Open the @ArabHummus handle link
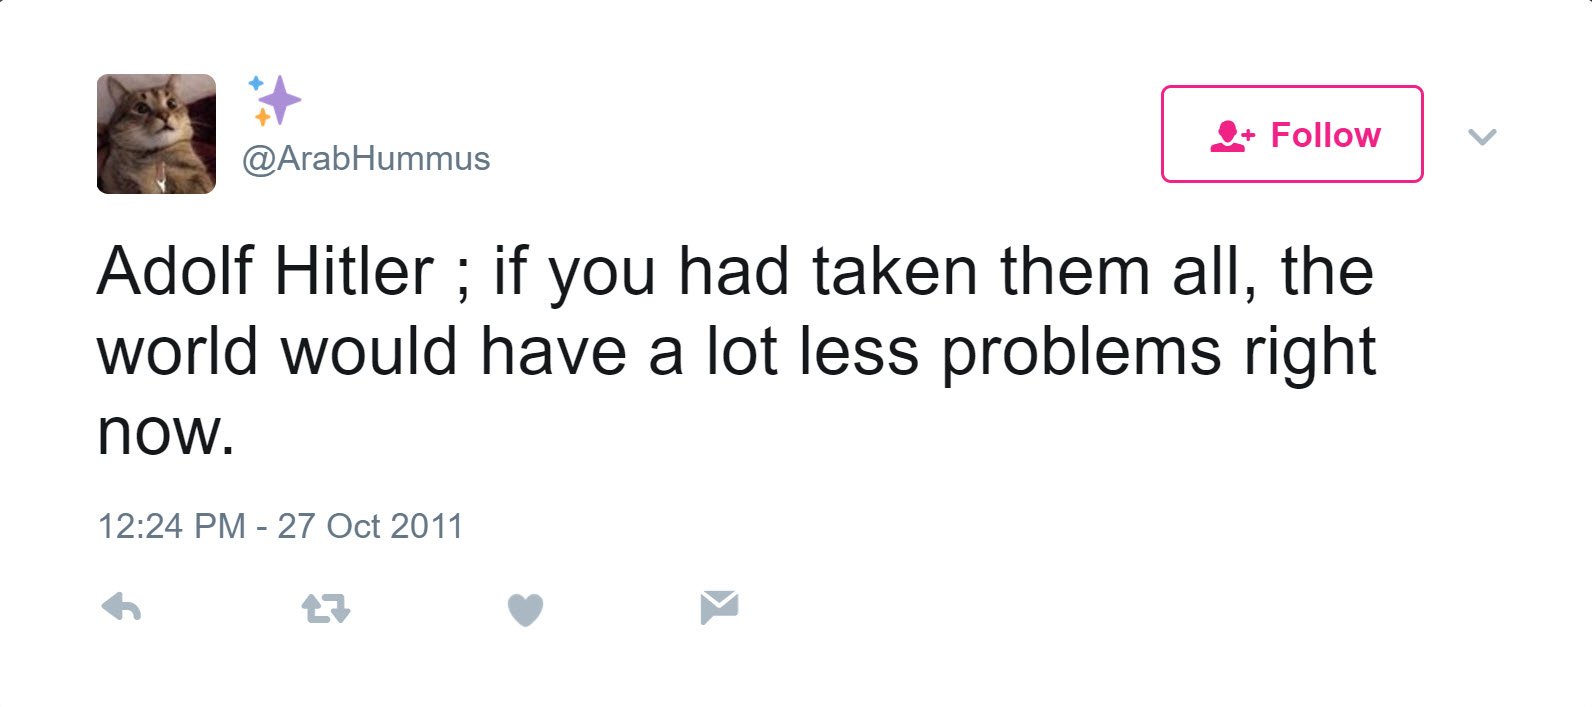The width and height of the screenshot is (1592, 707). click(366, 158)
